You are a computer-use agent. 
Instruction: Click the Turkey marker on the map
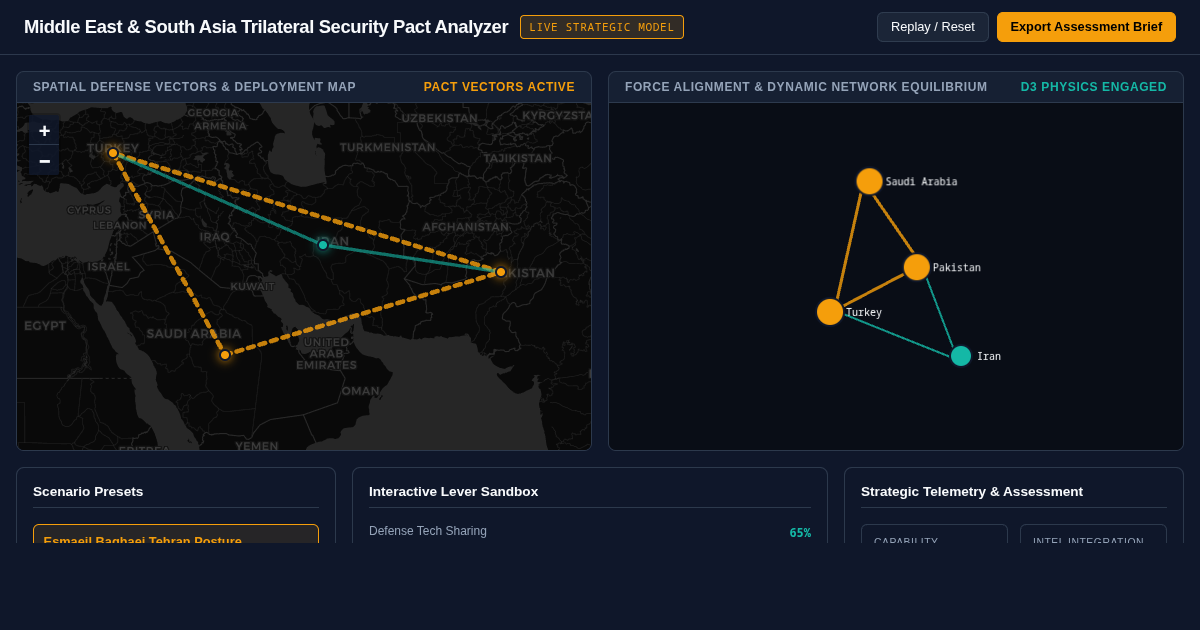[x=113, y=153]
